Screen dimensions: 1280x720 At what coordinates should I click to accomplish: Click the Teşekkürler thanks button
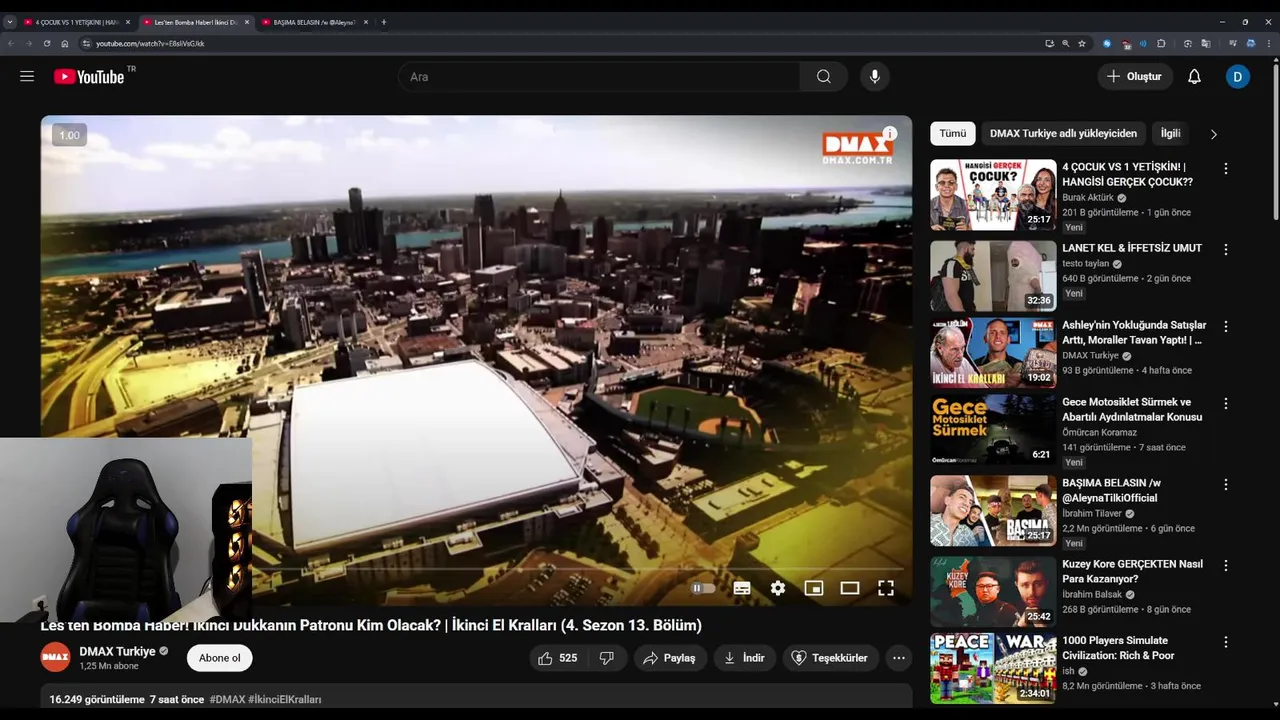coord(830,658)
